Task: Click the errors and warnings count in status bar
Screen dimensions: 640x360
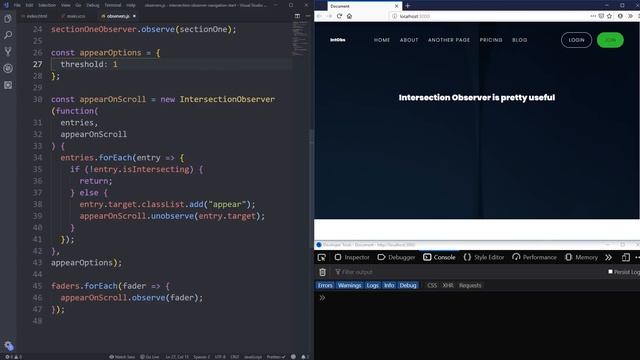Action: [x=13, y=357]
